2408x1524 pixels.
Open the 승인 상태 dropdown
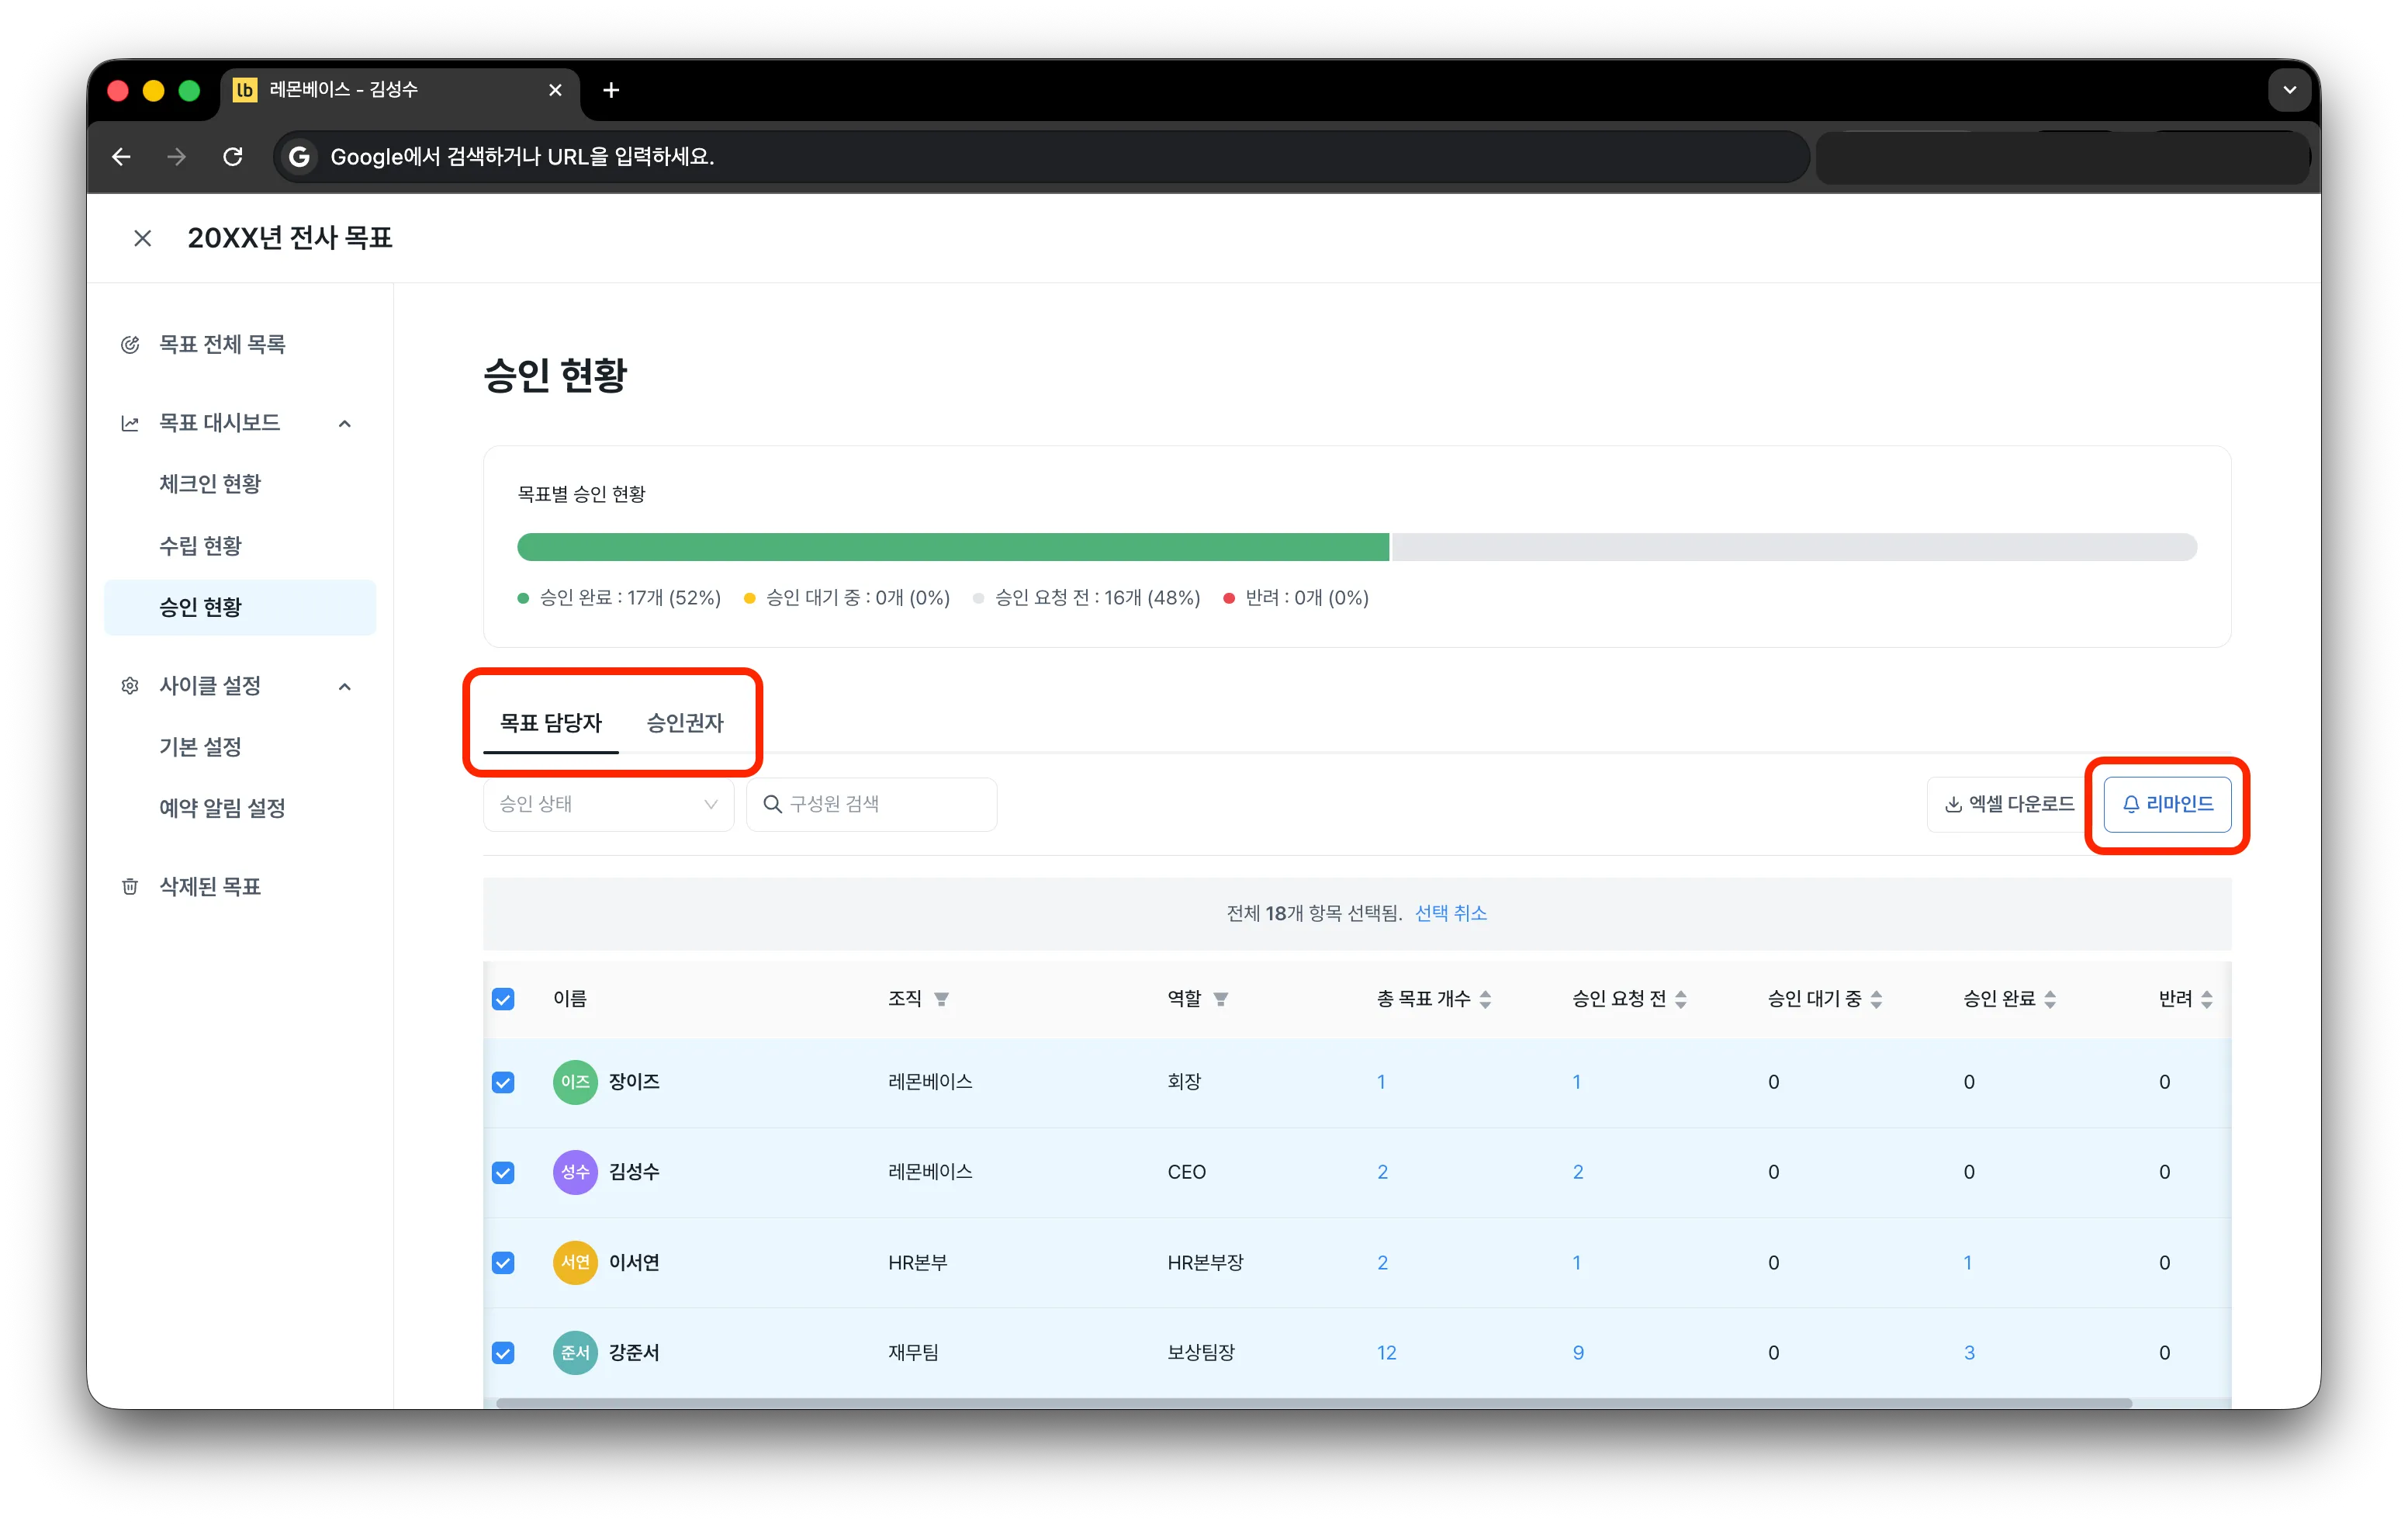tap(608, 804)
